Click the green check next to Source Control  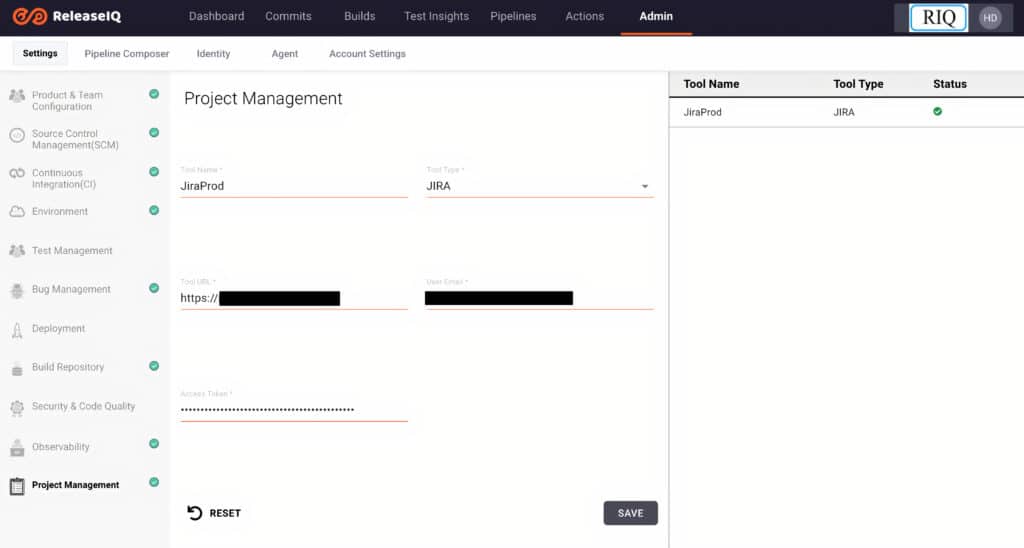tap(154, 133)
